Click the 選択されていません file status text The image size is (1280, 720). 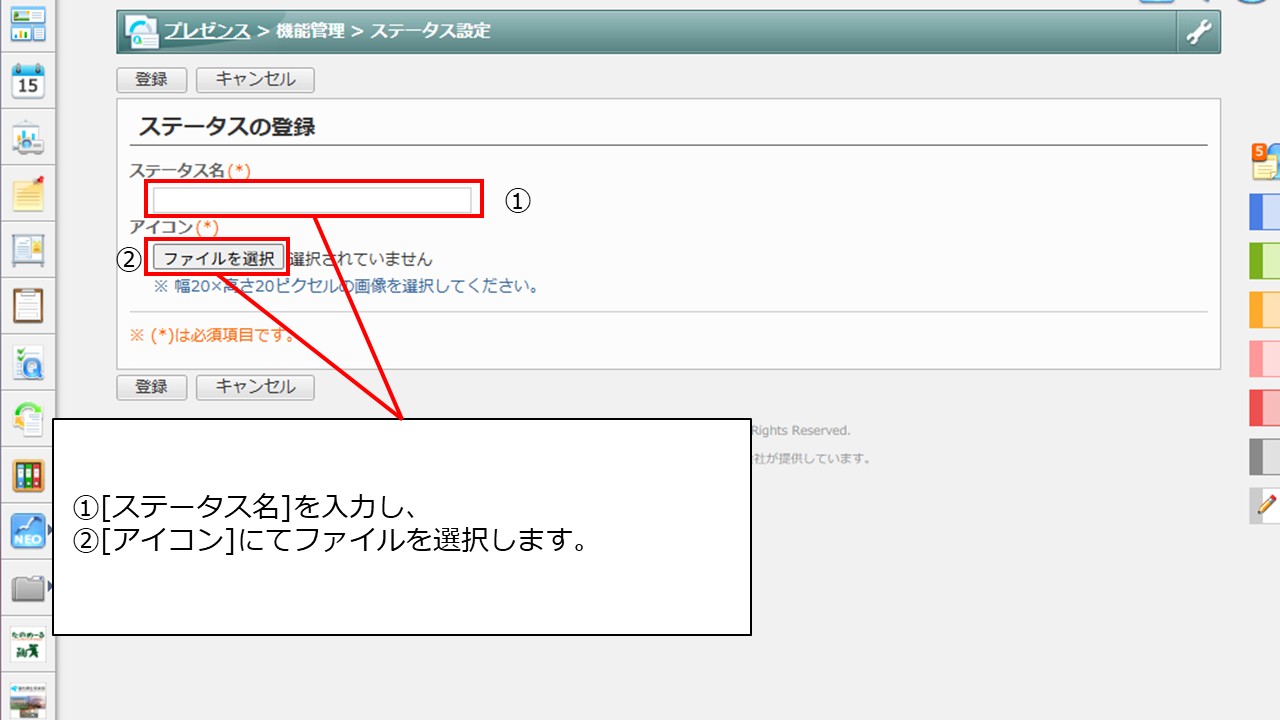(x=361, y=259)
